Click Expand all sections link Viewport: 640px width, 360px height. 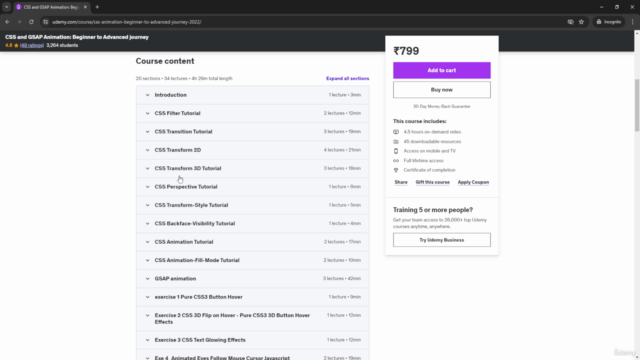[x=347, y=78]
